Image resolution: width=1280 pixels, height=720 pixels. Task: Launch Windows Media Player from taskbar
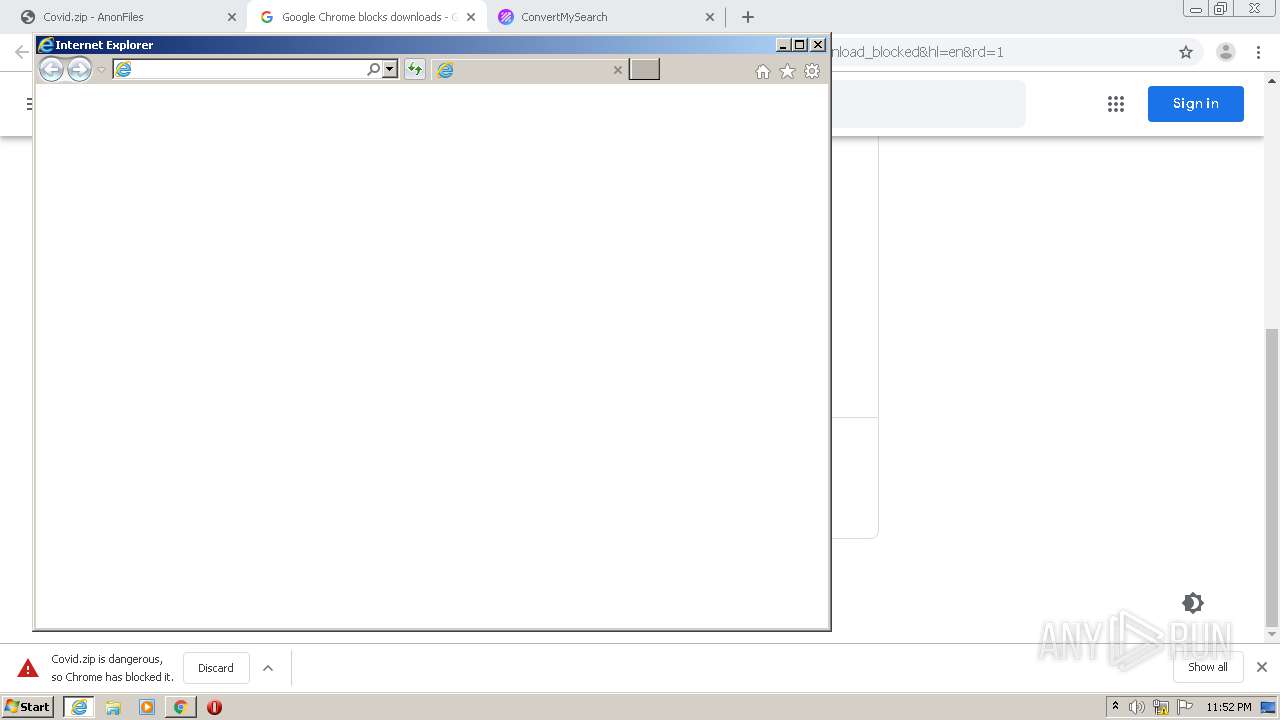pyautogui.click(x=147, y=707)
